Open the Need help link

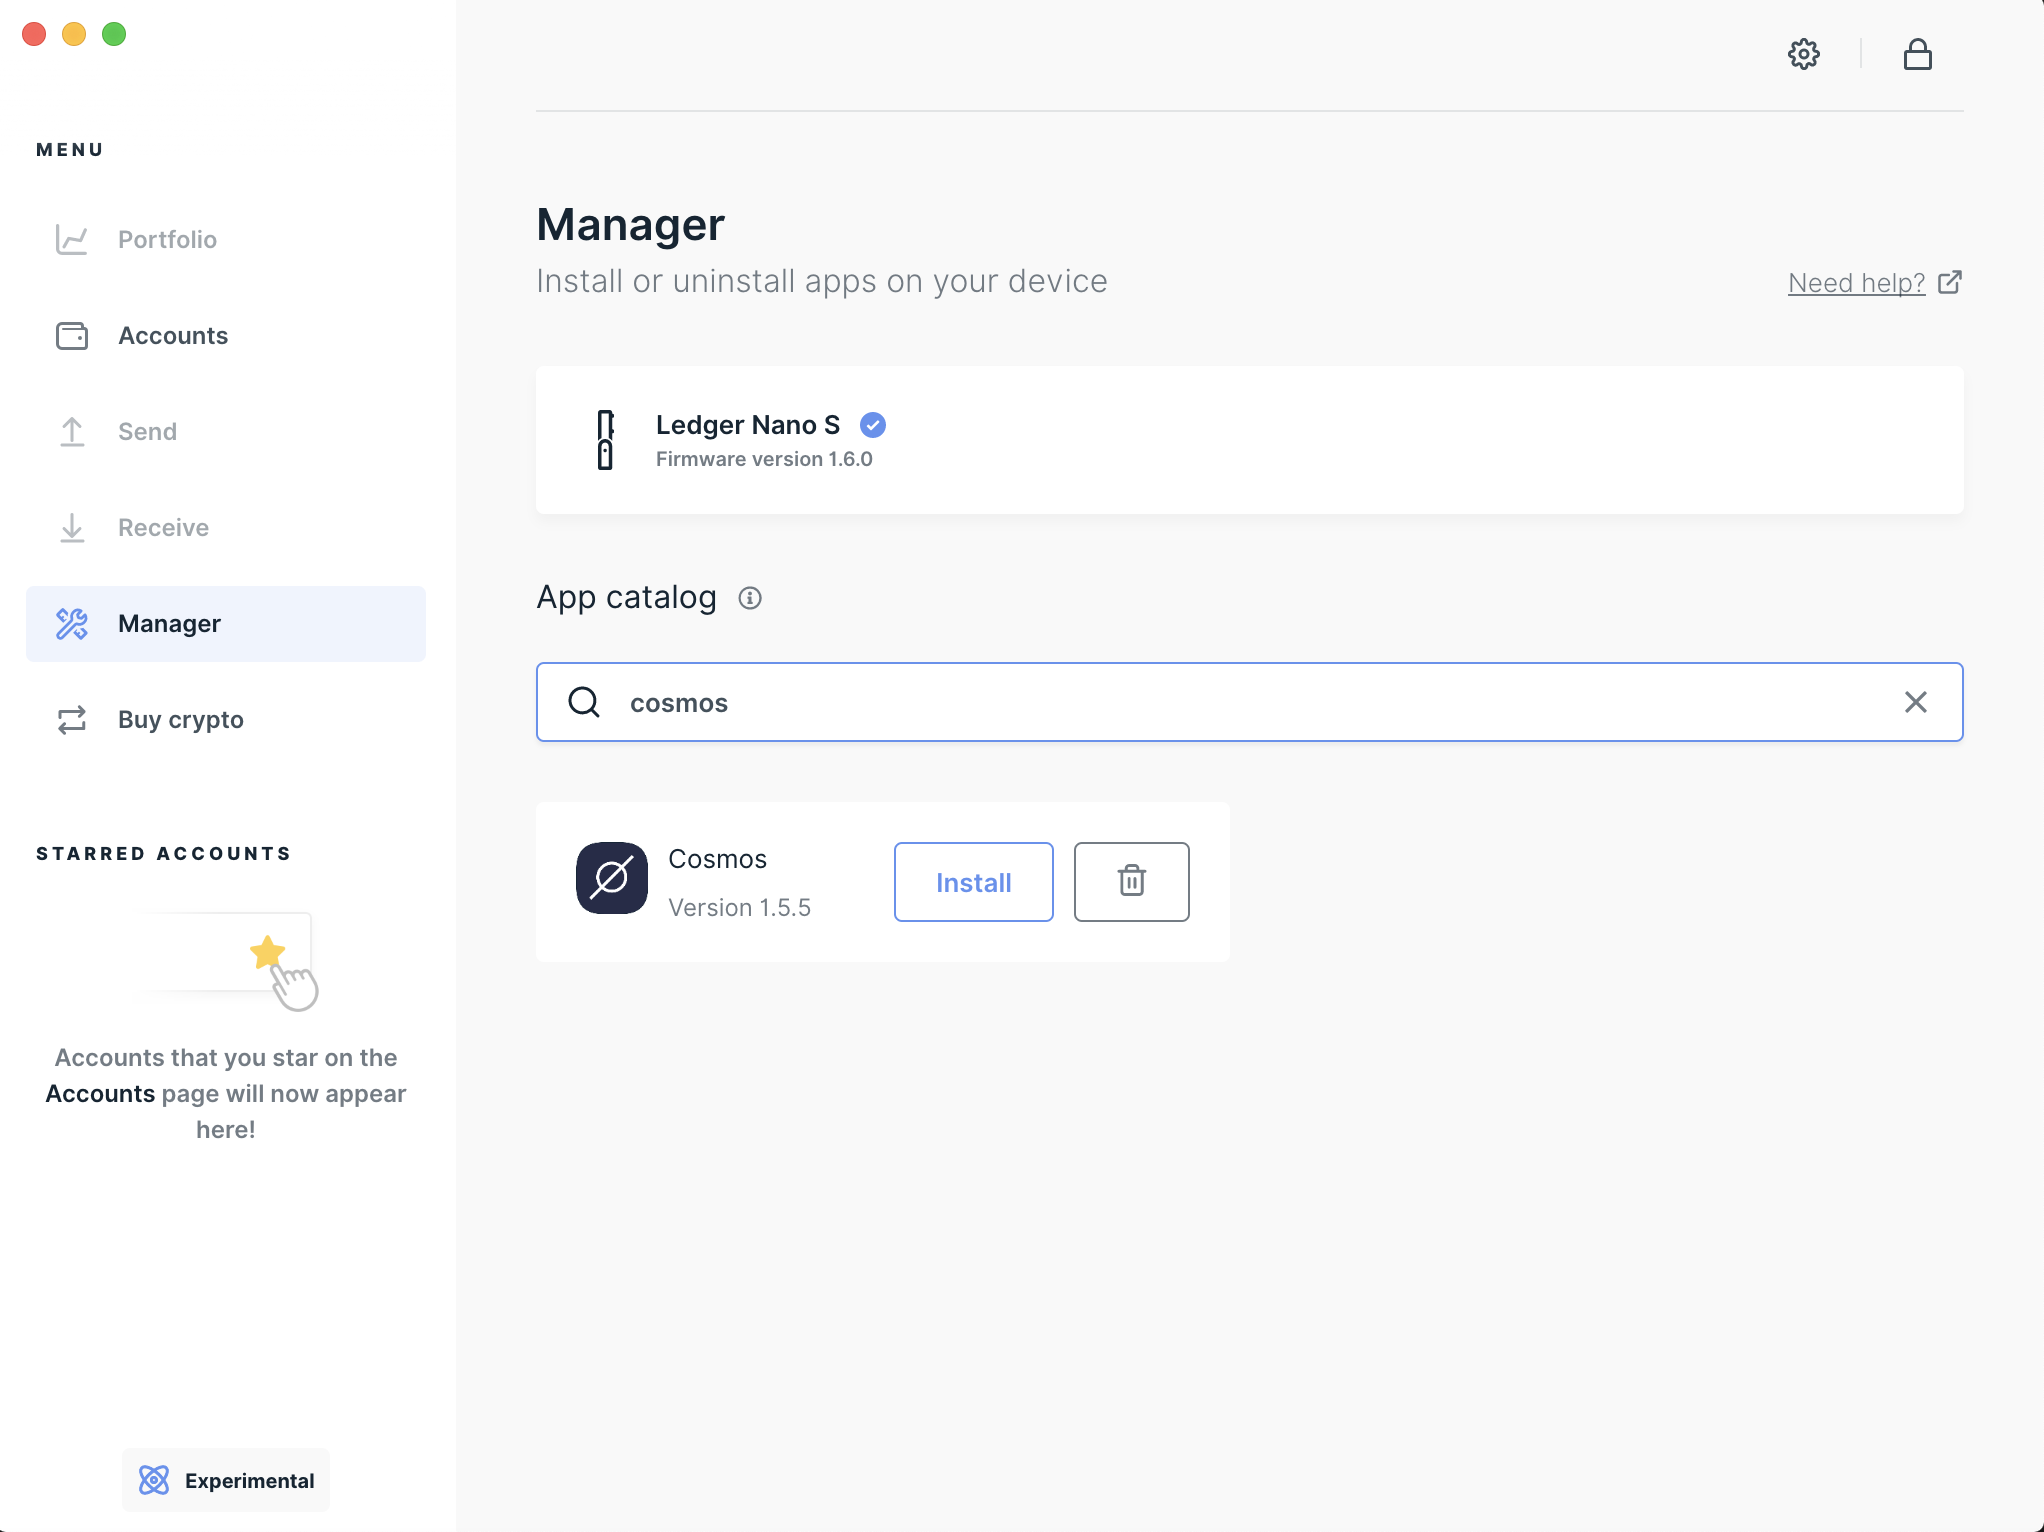coord(1855,282)
